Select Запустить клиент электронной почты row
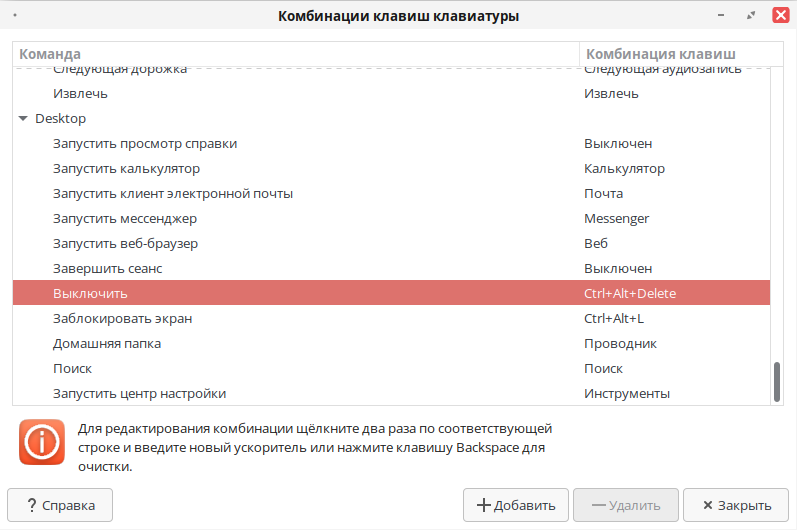This screenshot has height=530, width=797. (173, 193)
